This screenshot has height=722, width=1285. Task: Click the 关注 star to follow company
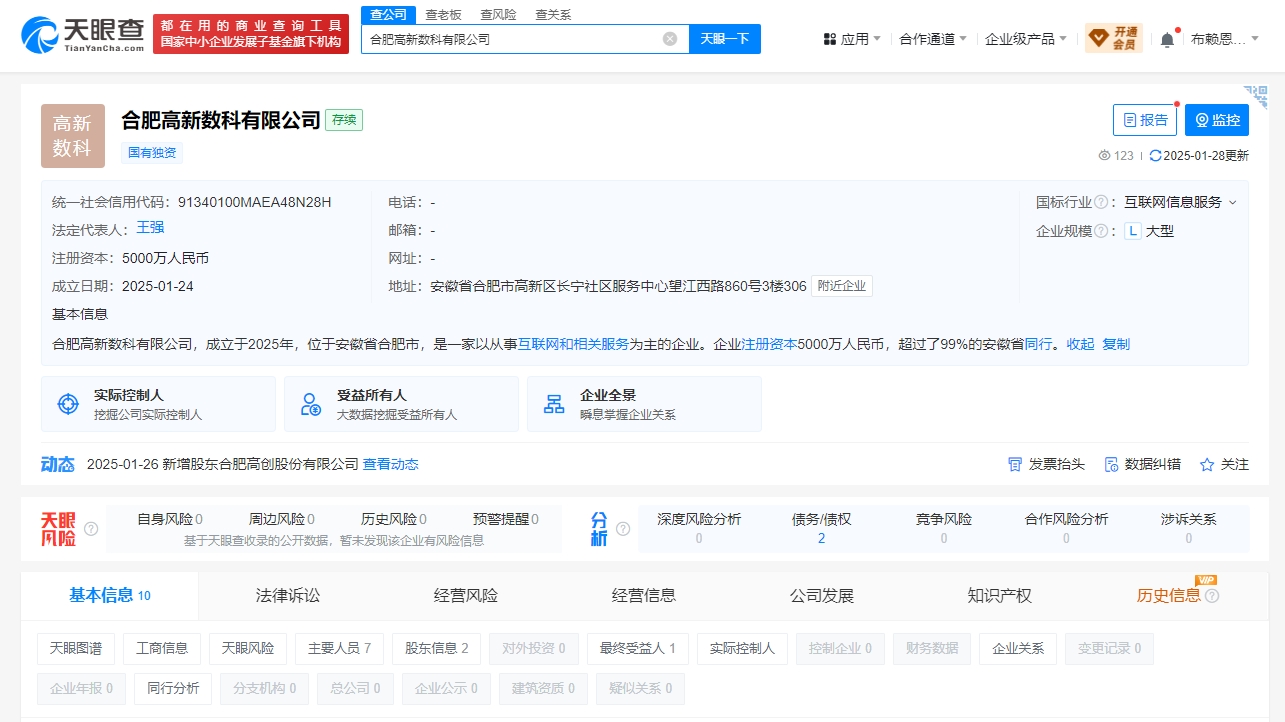1224,464
